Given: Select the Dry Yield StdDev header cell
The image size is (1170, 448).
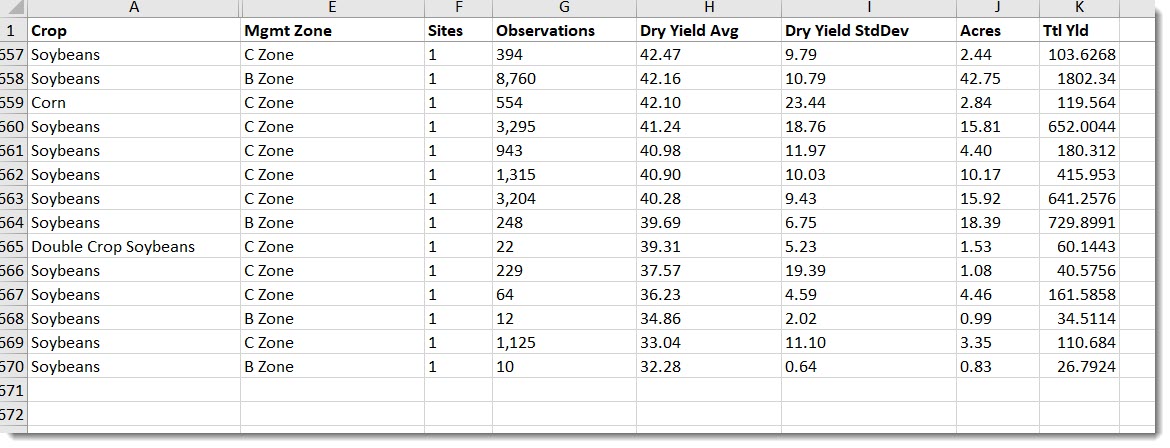Looking at the screenshot, I should [x=843, y=31].
